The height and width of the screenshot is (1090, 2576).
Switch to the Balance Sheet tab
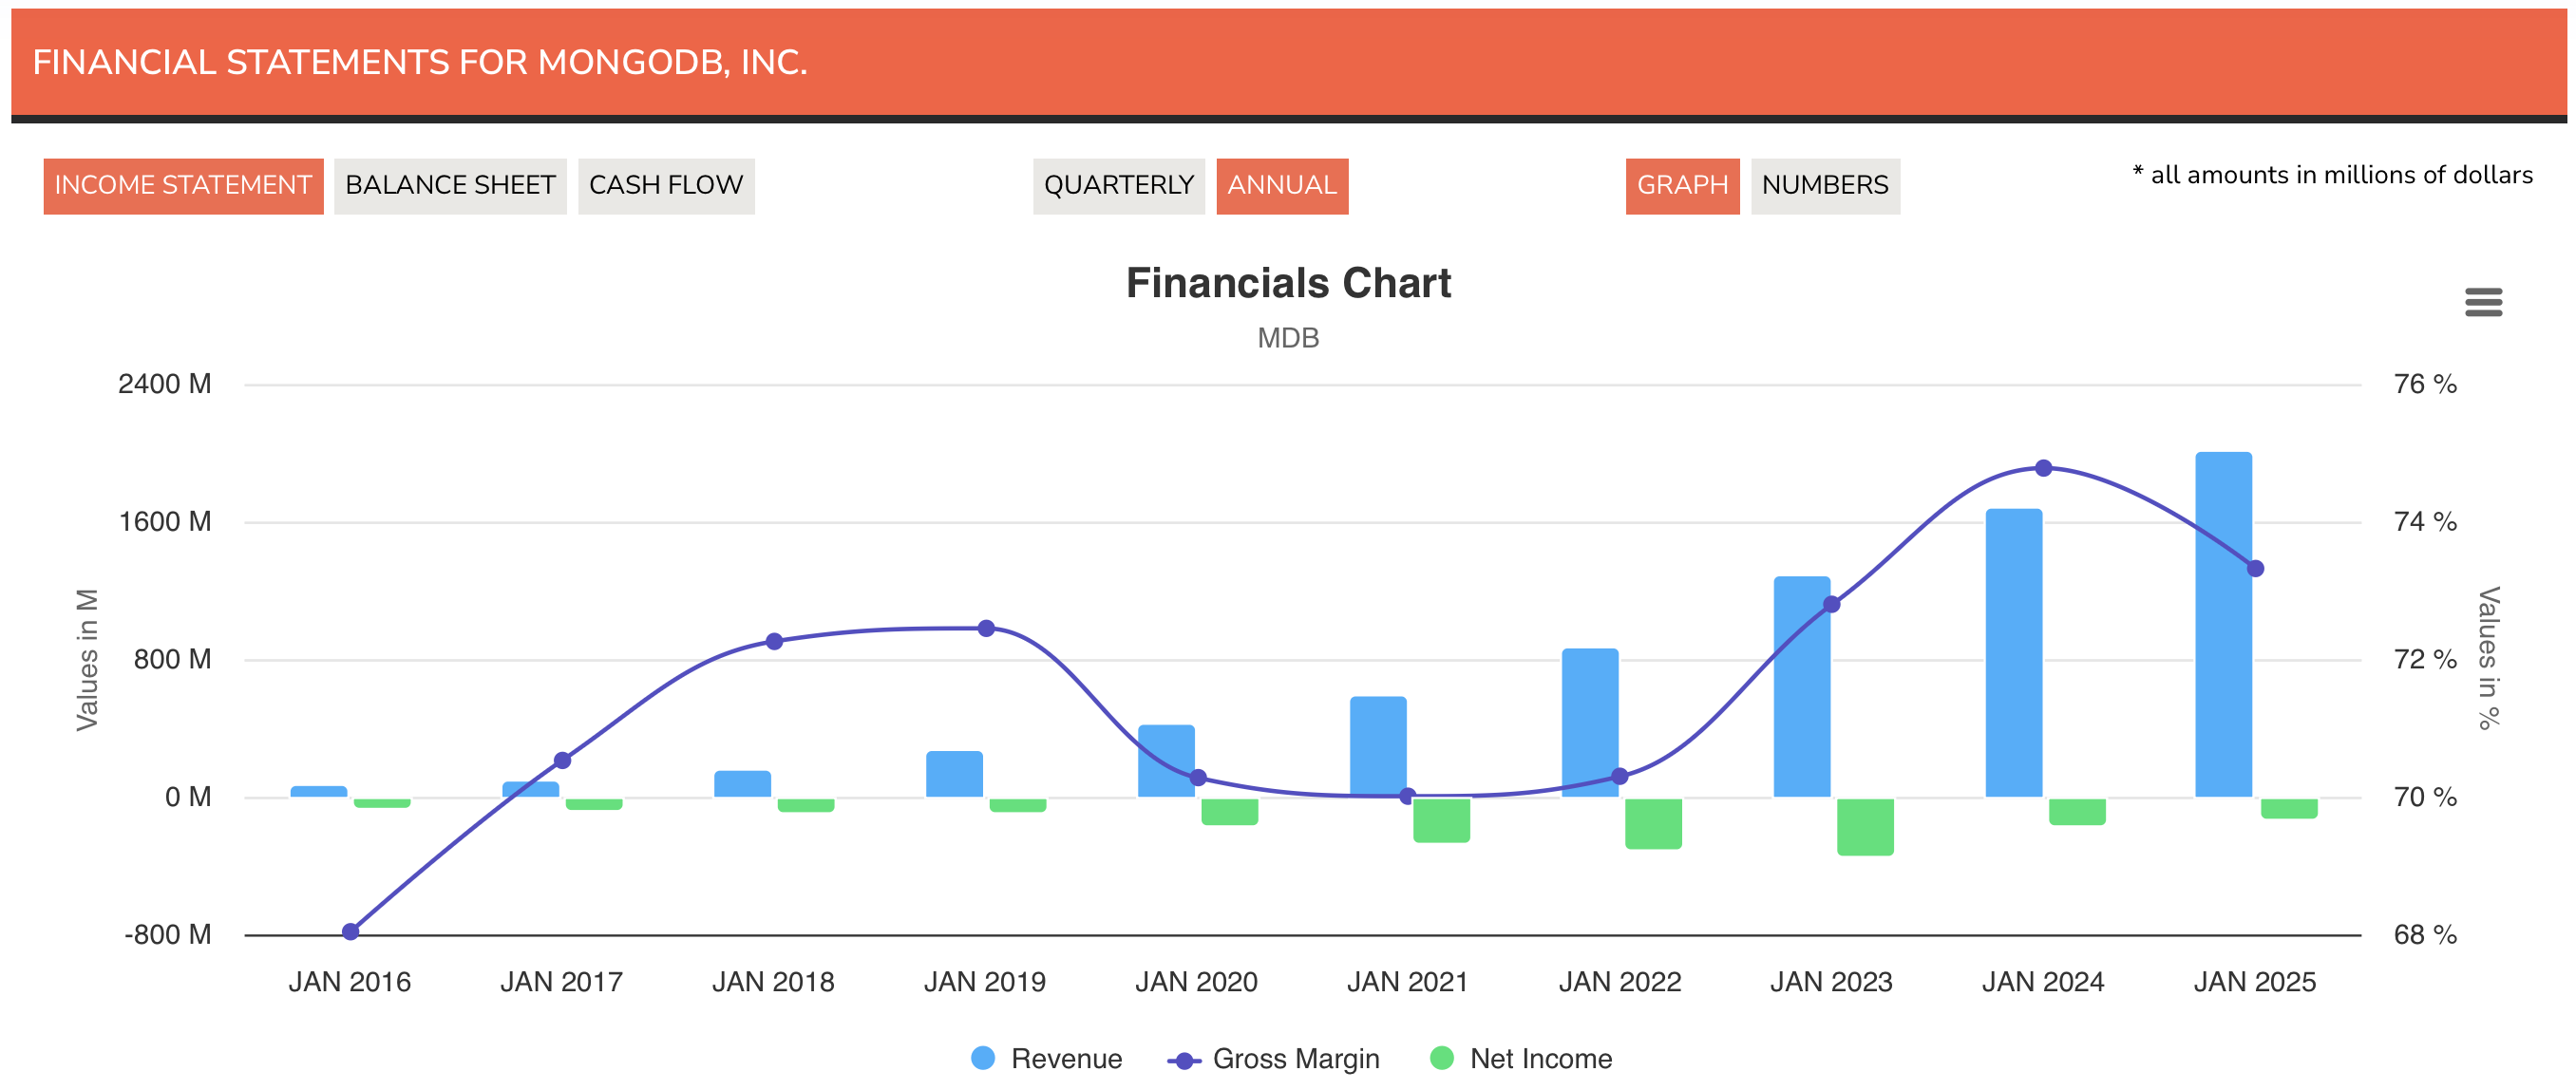point(450,186)
